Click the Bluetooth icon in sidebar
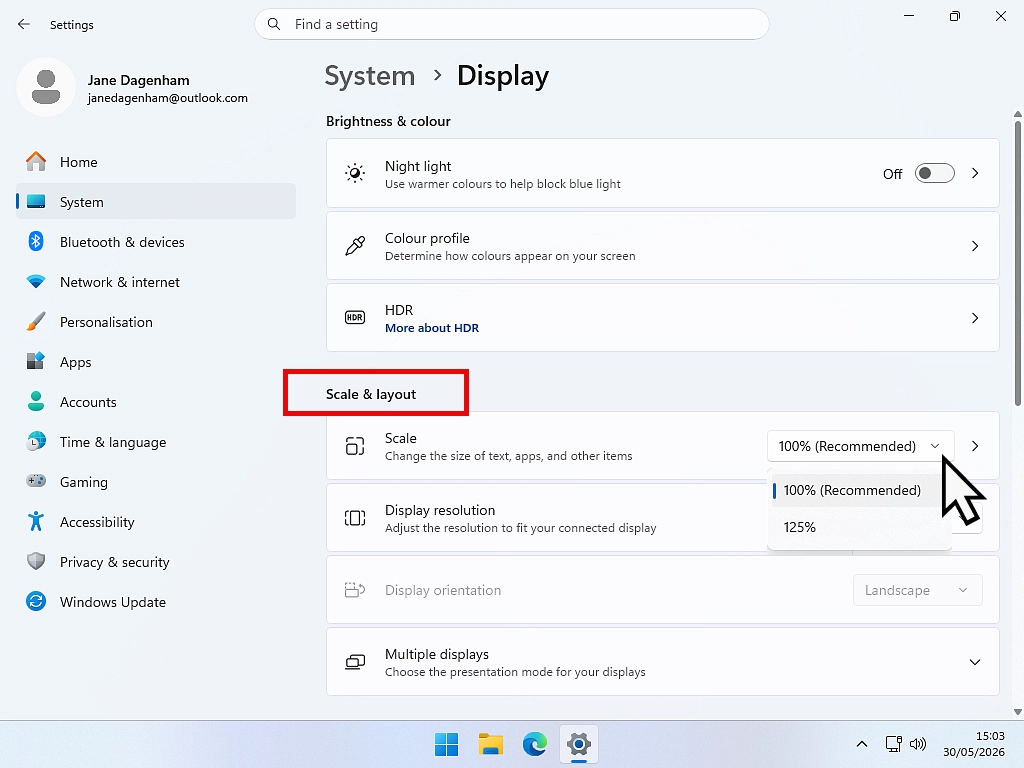This screenshot has height=768, width=1024. pos(36,242)
